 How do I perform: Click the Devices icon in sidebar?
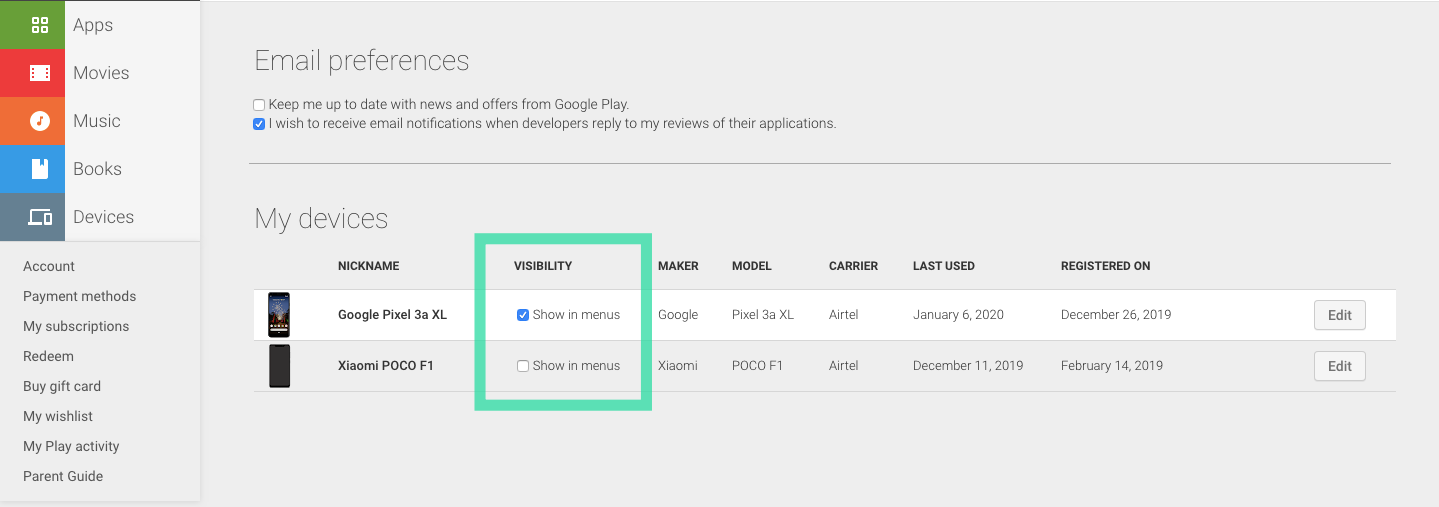click(x=39, y=217)
